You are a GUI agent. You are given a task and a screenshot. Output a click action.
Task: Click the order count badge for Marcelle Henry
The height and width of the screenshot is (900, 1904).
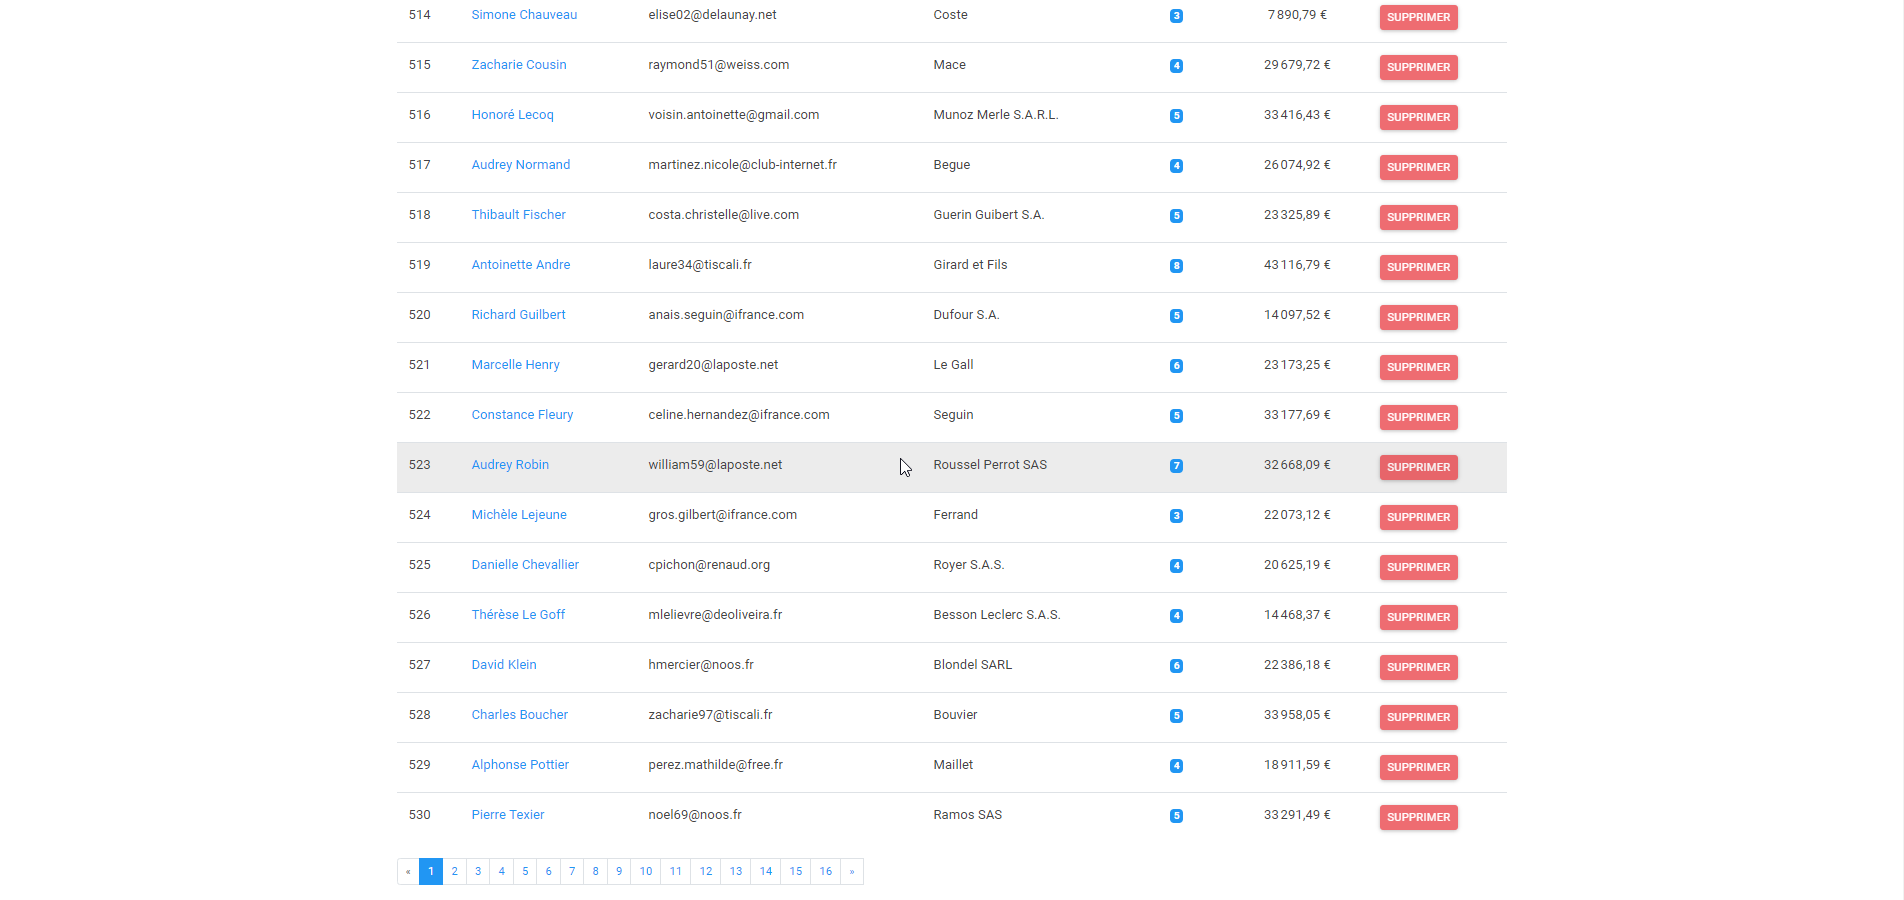point(1176,366)
